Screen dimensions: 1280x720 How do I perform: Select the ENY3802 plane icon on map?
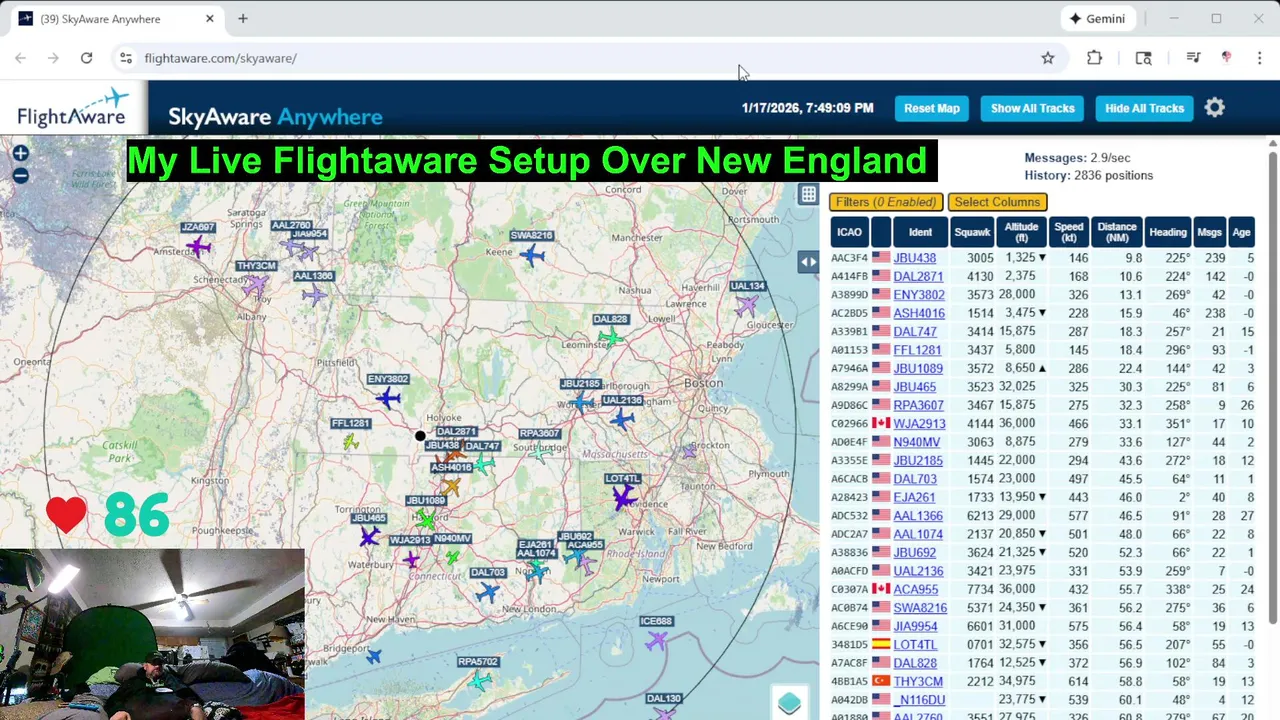(388, 398)
